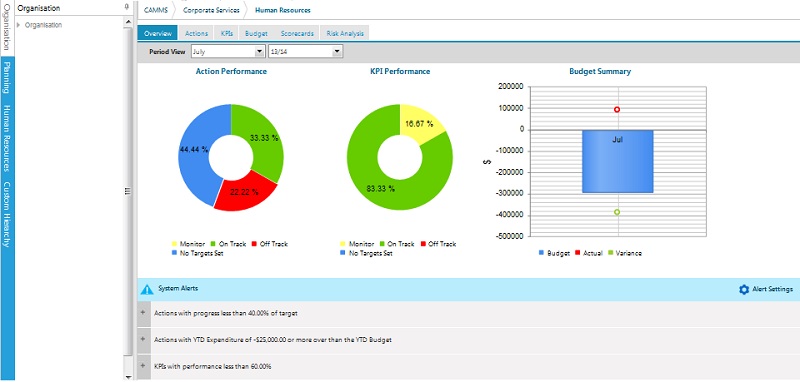Click the 33.33 % green Action Performance slice
The width and height of the screenshot is (800, 382).
[x=263, y=138]
